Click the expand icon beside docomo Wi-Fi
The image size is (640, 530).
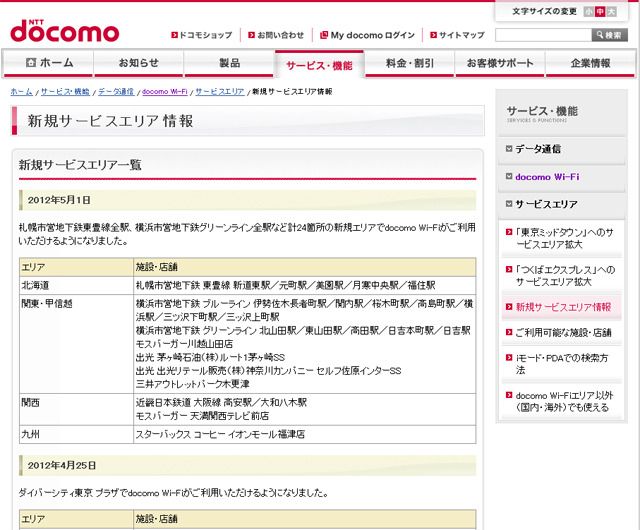click(509, 176)
